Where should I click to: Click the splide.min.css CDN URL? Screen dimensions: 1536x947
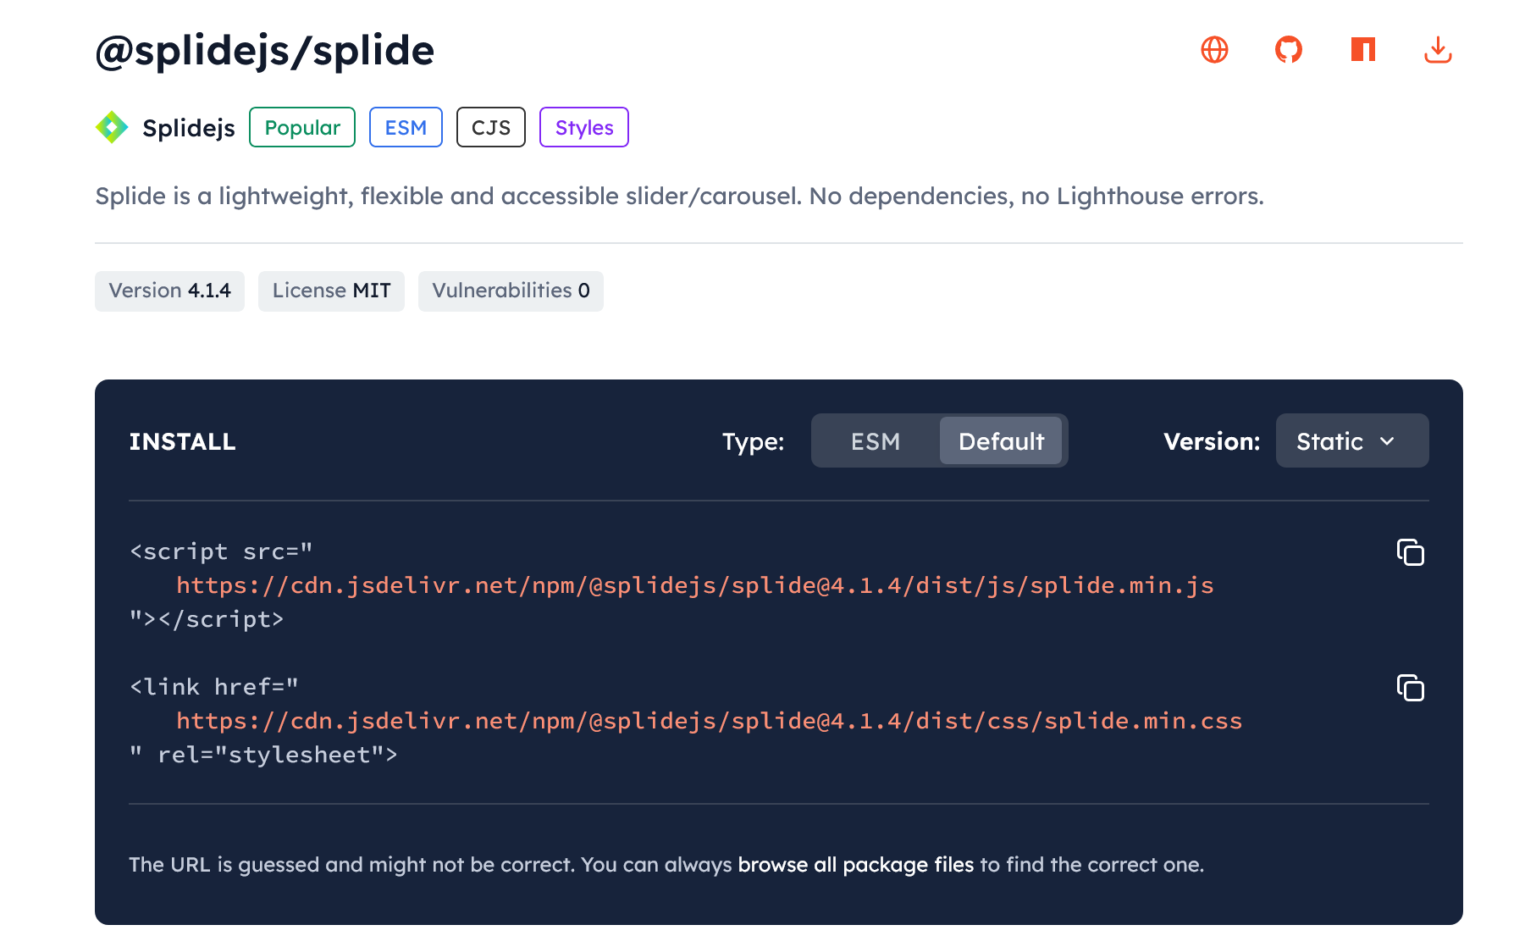pos(708,721)
